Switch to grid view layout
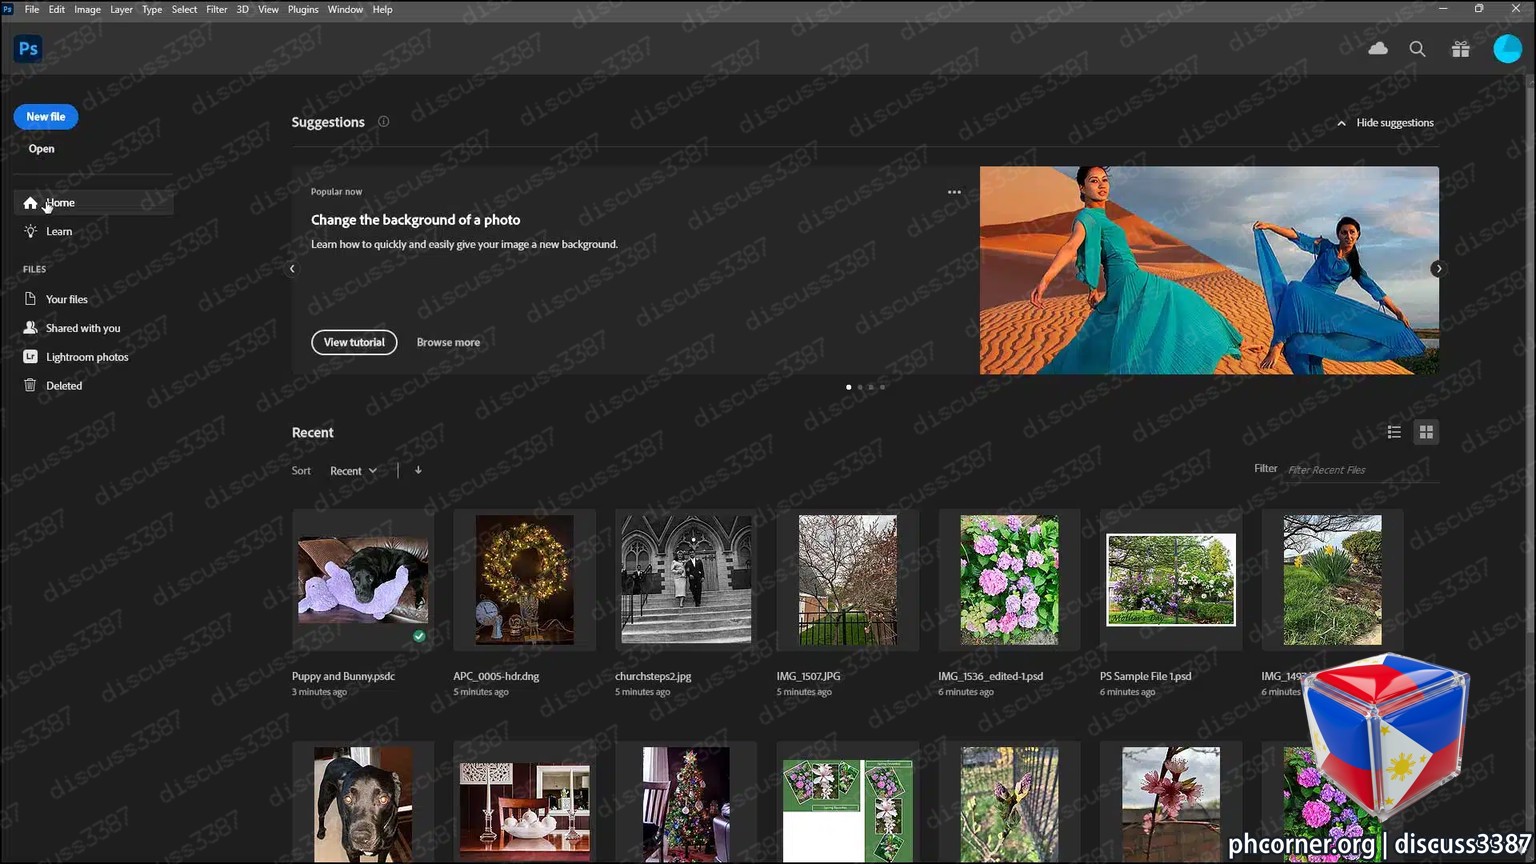The width and height of the screenshot is (1536, 864). pyautogui.click(x=1426, y=432)
